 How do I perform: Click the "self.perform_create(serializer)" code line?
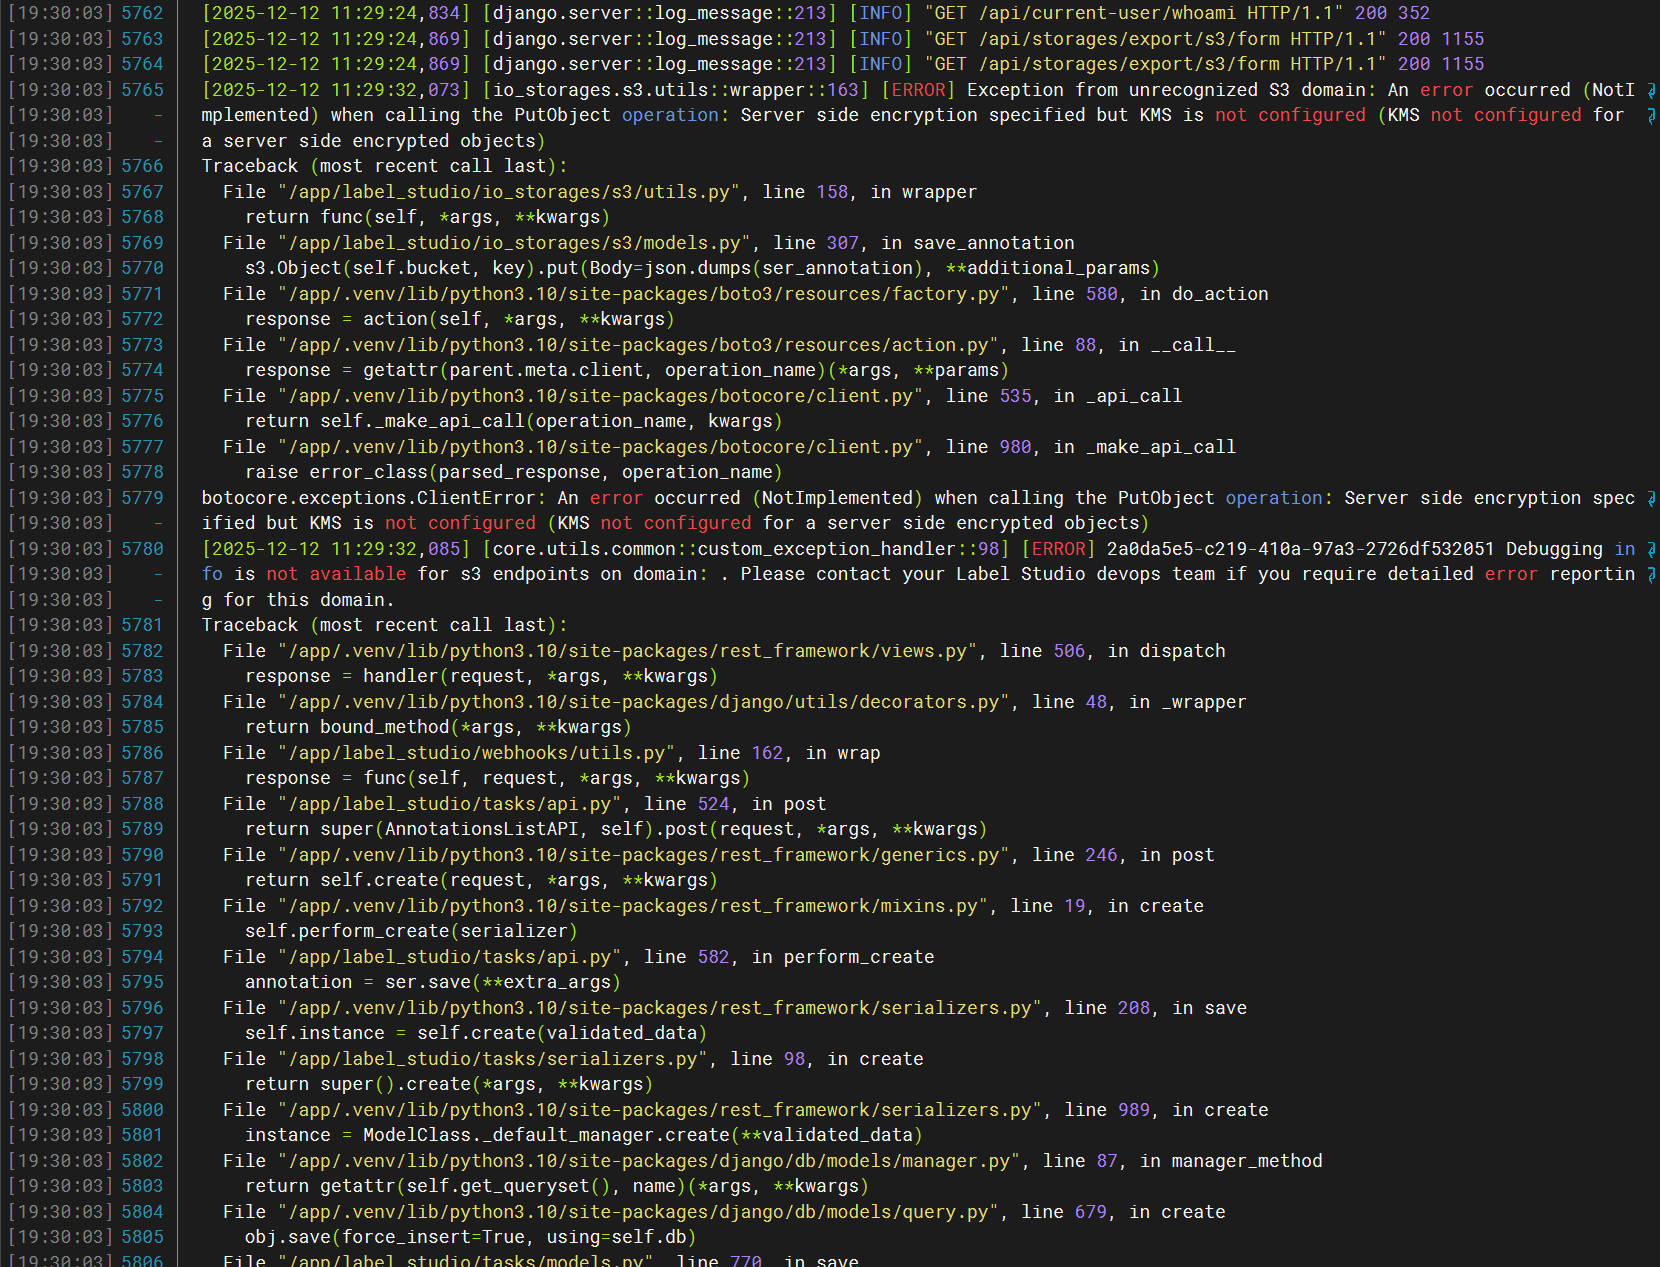coord(411,931)
